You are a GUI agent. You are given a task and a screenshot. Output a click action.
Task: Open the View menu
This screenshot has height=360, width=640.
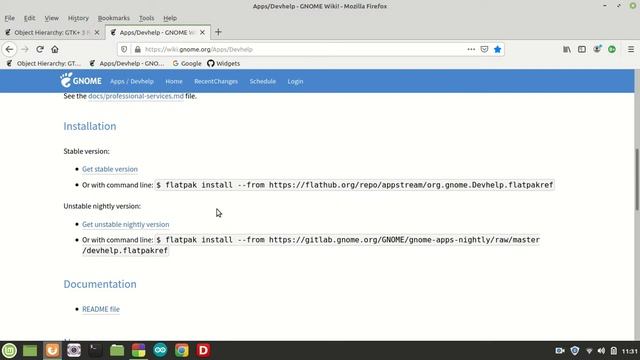(x=51, y=18)
